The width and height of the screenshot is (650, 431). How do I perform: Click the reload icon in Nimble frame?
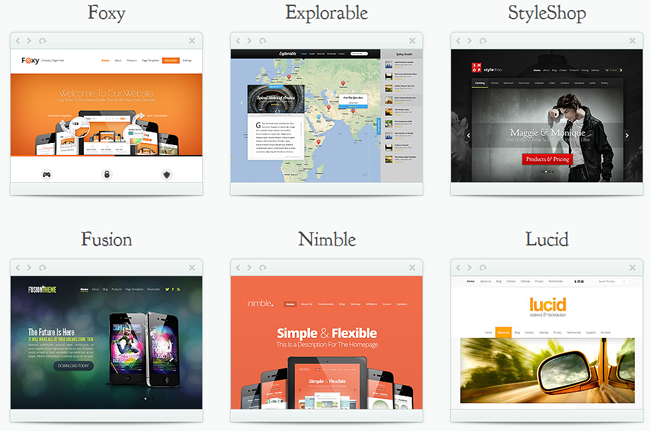click(x=262, y=268)
